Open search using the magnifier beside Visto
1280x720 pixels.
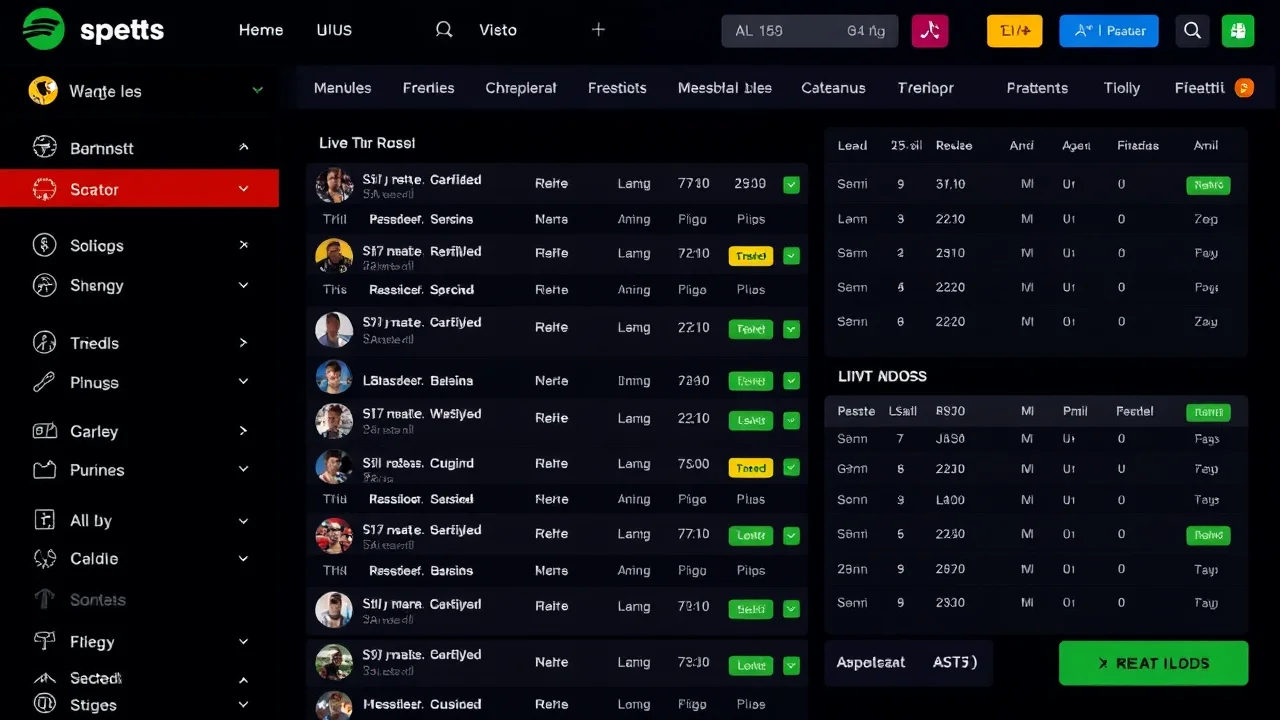pos(444,30)
